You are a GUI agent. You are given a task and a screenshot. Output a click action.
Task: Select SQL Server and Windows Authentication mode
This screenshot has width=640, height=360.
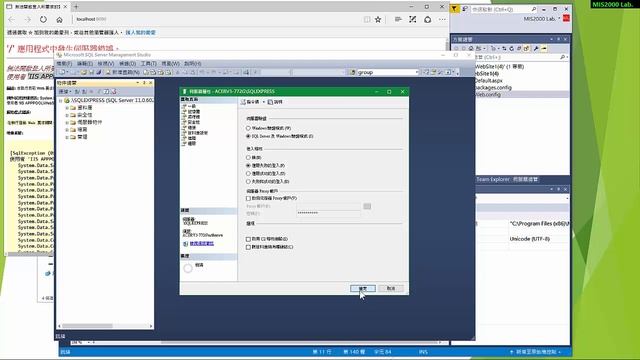248,136
